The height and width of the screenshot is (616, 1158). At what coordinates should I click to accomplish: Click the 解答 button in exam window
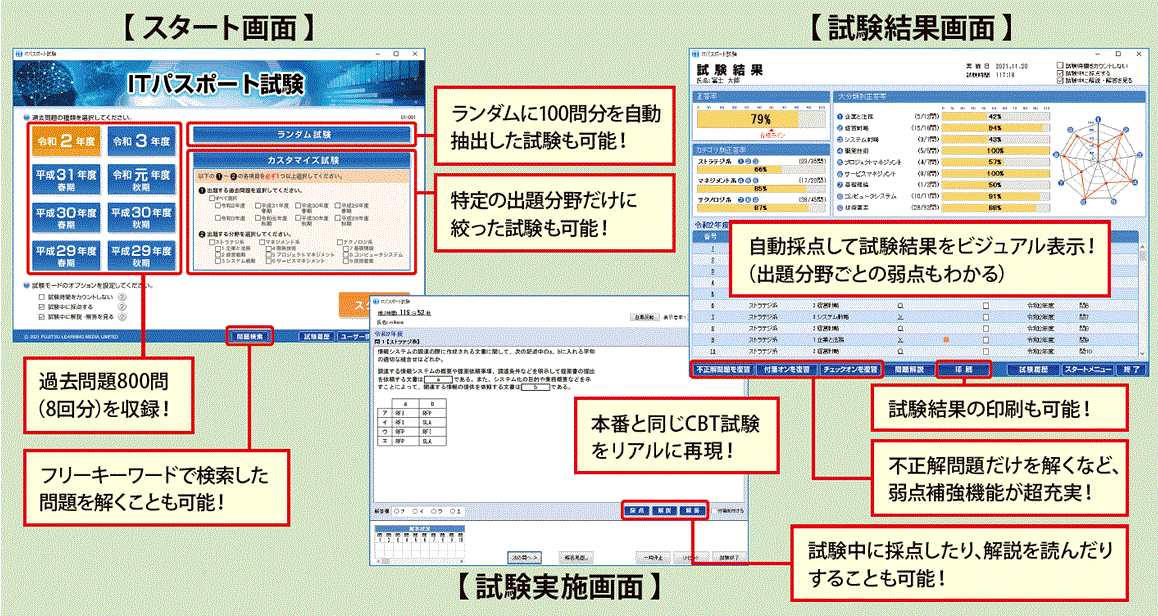pyautogui.click(x=693, y=510)
